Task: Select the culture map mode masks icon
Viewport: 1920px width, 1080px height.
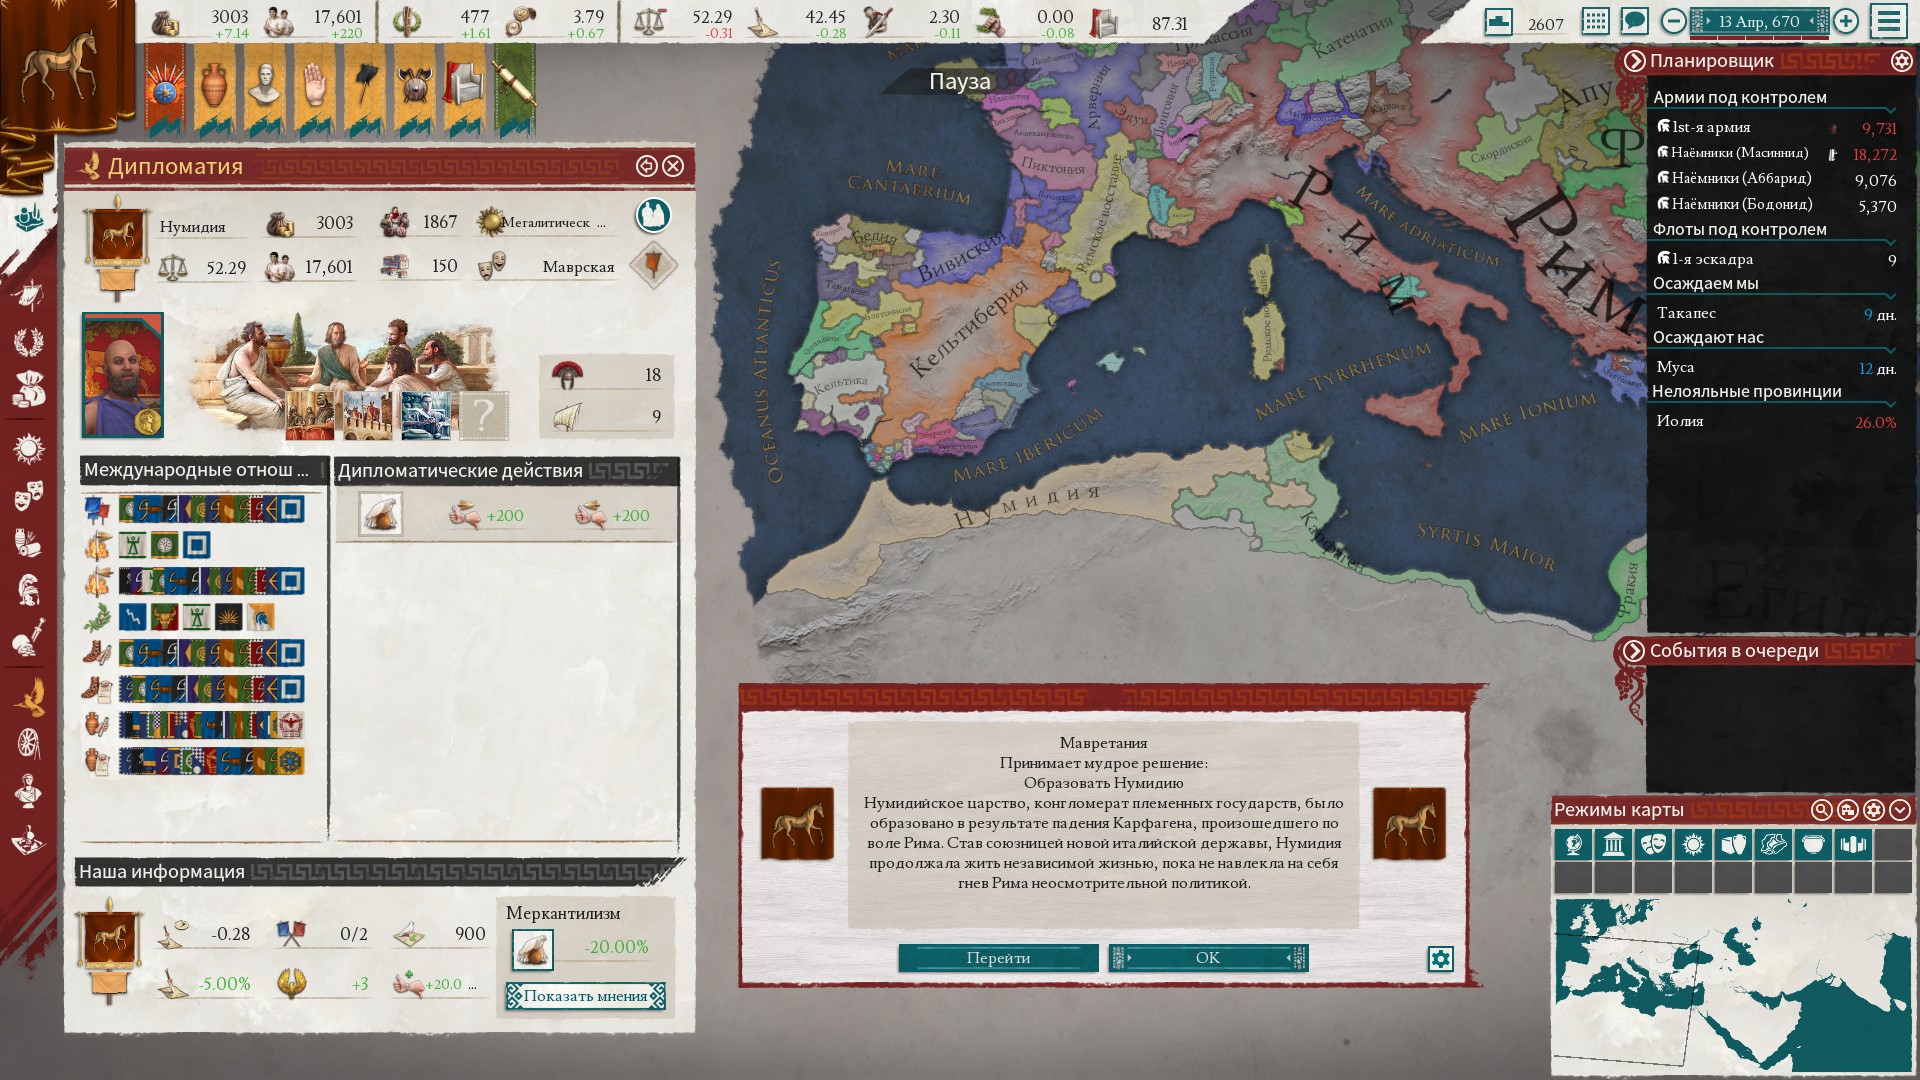Action: (x=1653, y=845)
